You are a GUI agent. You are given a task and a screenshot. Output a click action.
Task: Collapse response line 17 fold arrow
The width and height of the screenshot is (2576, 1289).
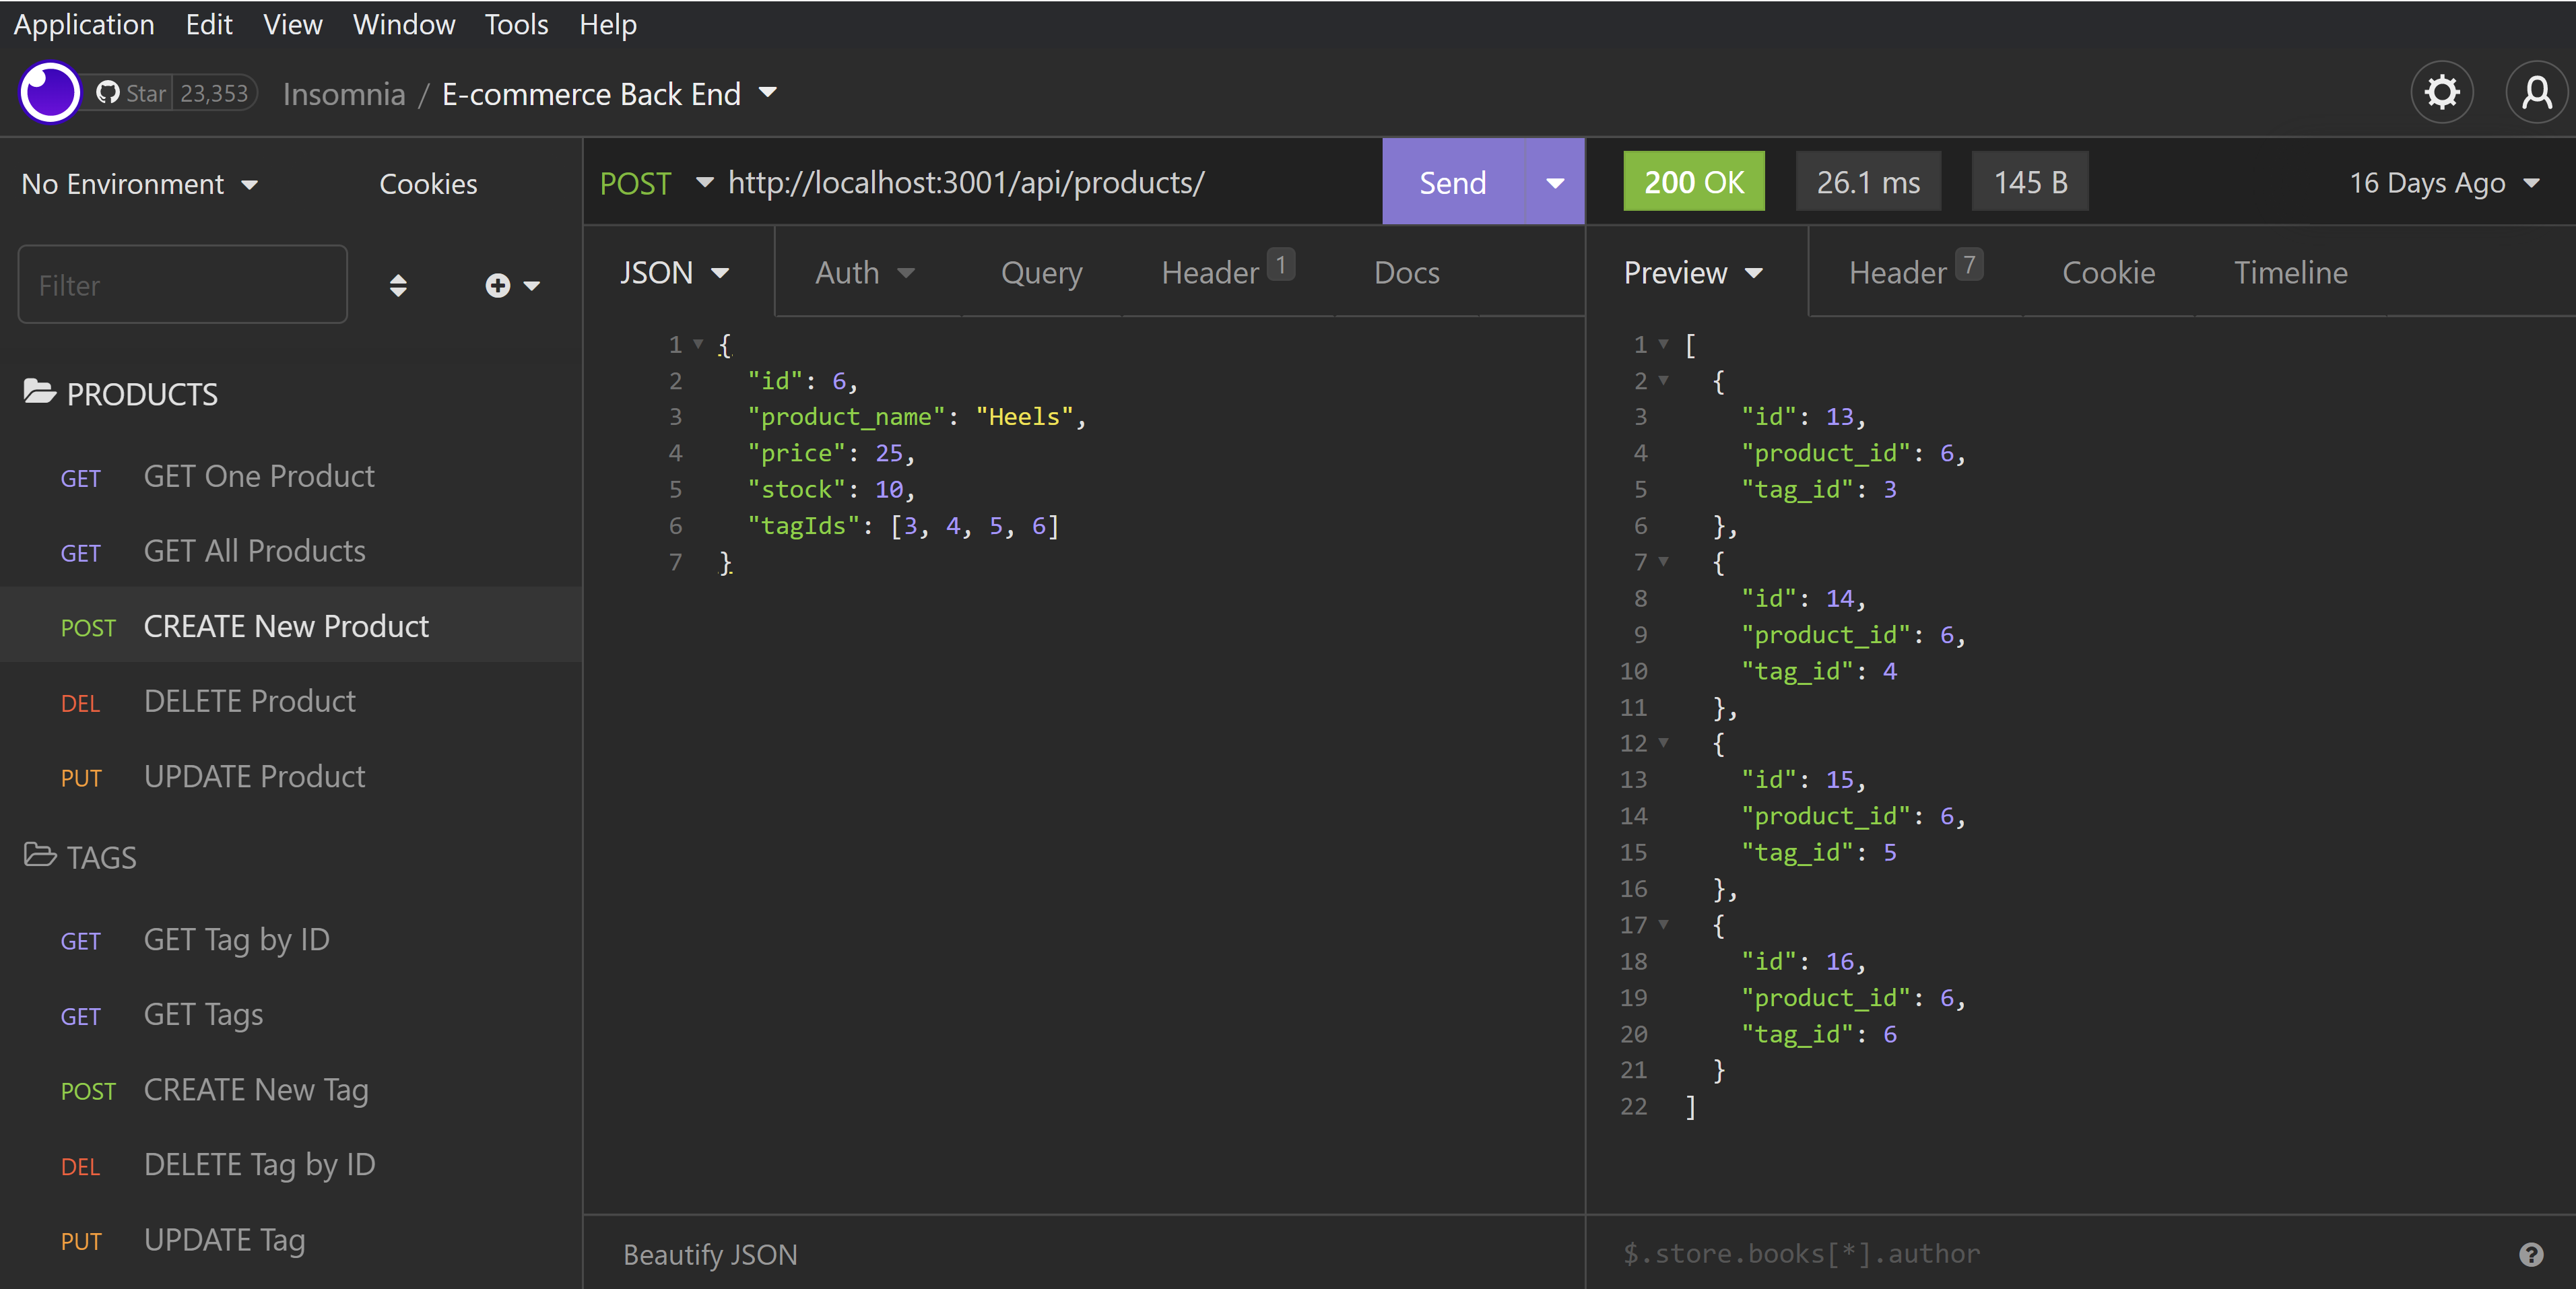click(x=1663, y=925)
